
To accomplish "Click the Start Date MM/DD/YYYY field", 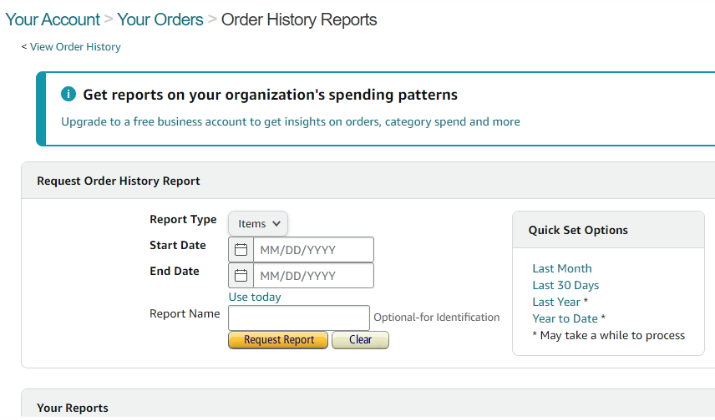I will (x=313, y=249).
